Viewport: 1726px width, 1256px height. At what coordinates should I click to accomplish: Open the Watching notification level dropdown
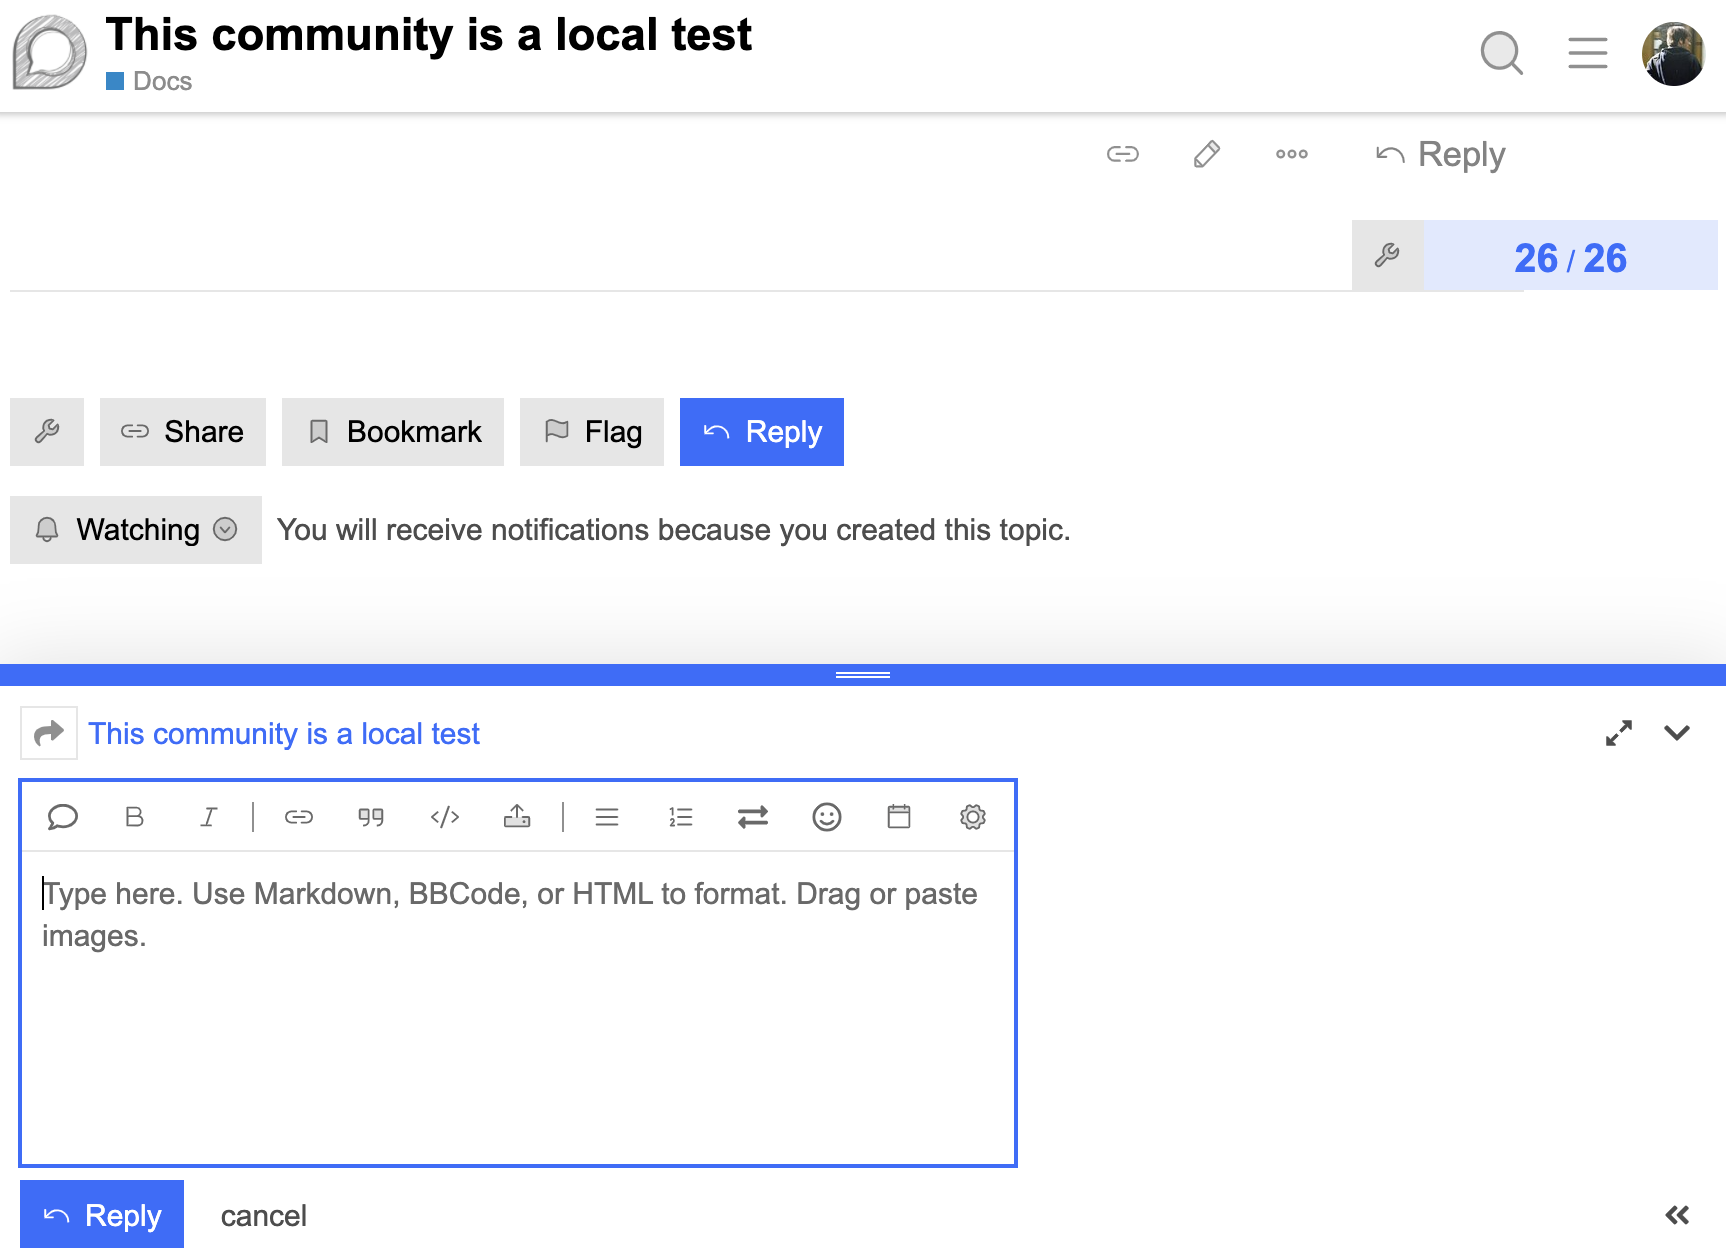click(x=136, y=530)
